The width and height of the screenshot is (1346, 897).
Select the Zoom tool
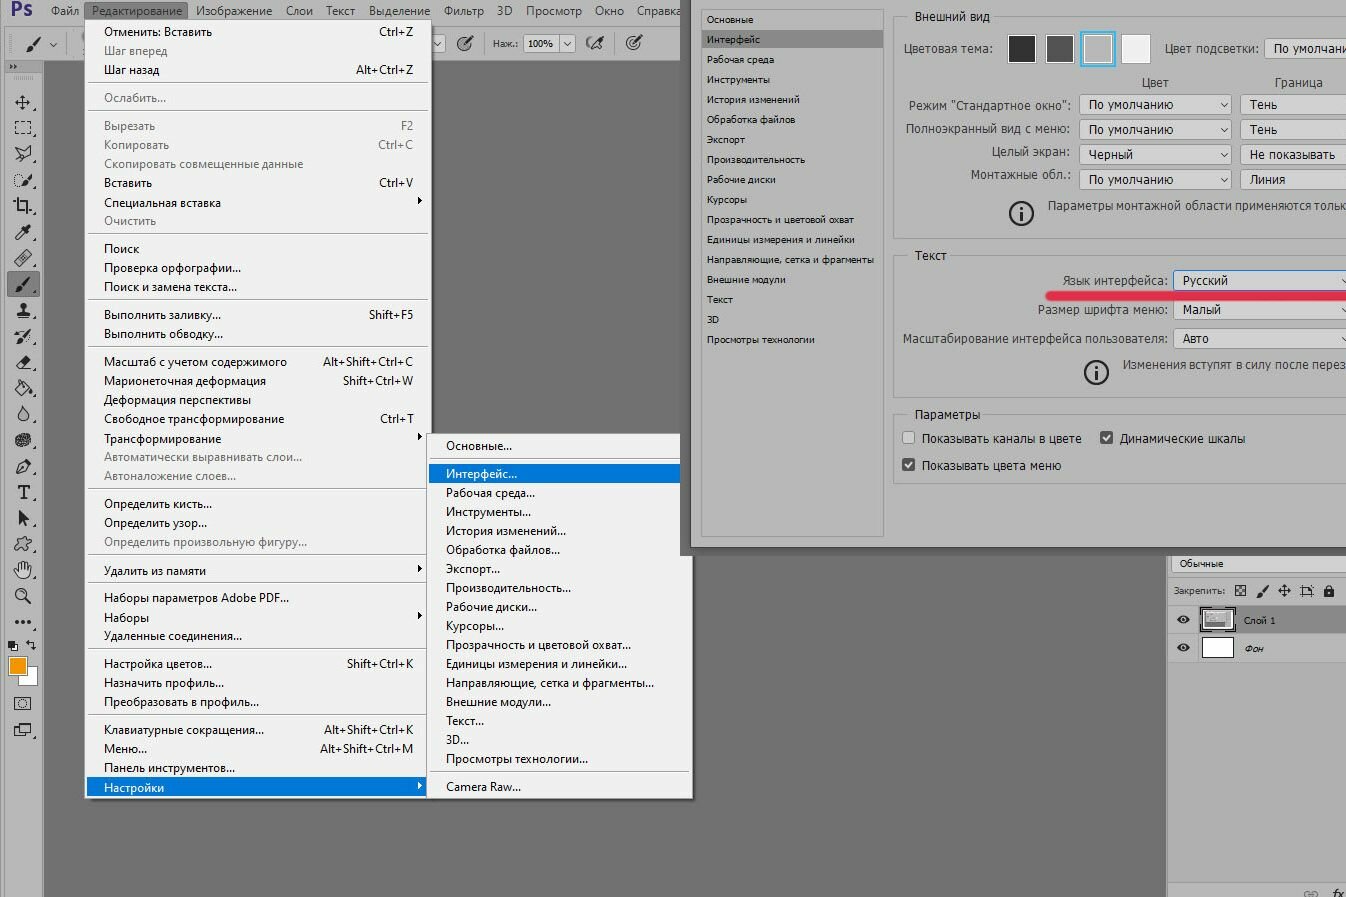pyautogui.click(x=23, y=597)
